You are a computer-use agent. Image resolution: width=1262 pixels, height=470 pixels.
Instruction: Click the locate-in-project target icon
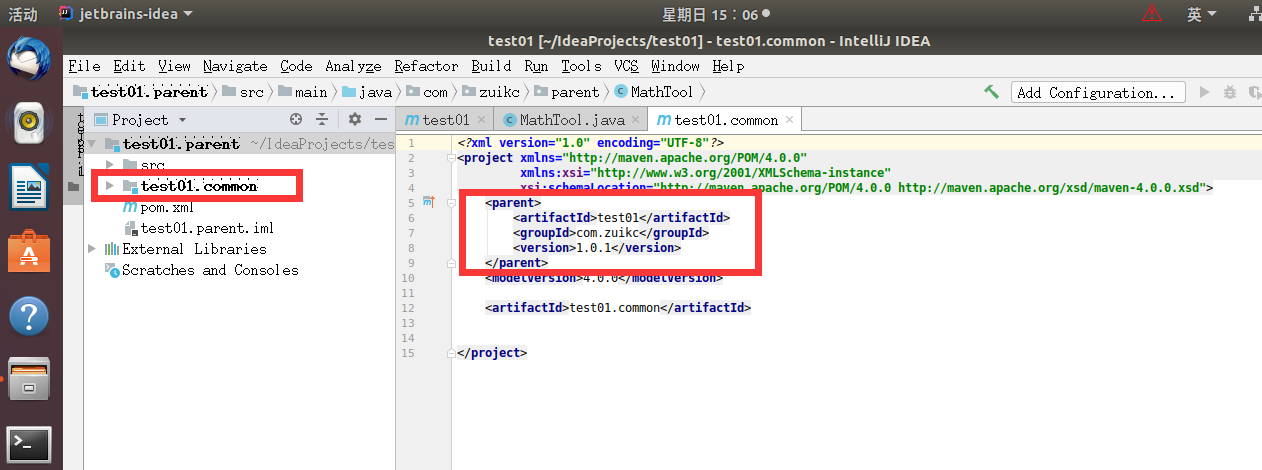[296, 119]
